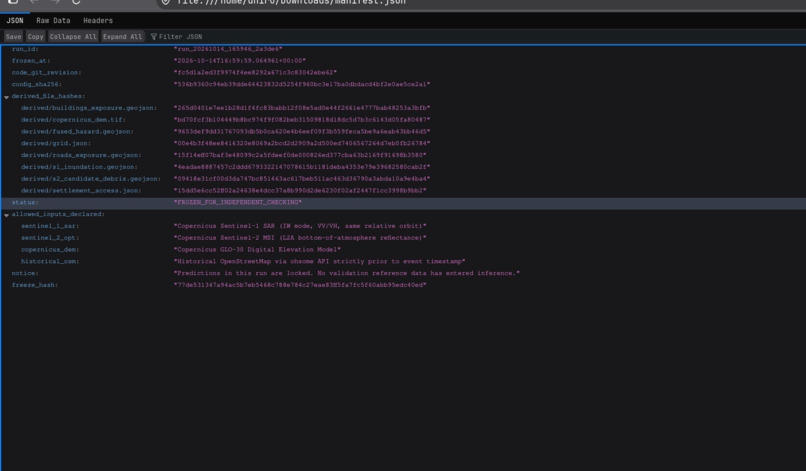Screen dimensions: 806x471
Task: Click the grid.json hash value starting 00e4b3f4
Action: (x=302, y=143)
